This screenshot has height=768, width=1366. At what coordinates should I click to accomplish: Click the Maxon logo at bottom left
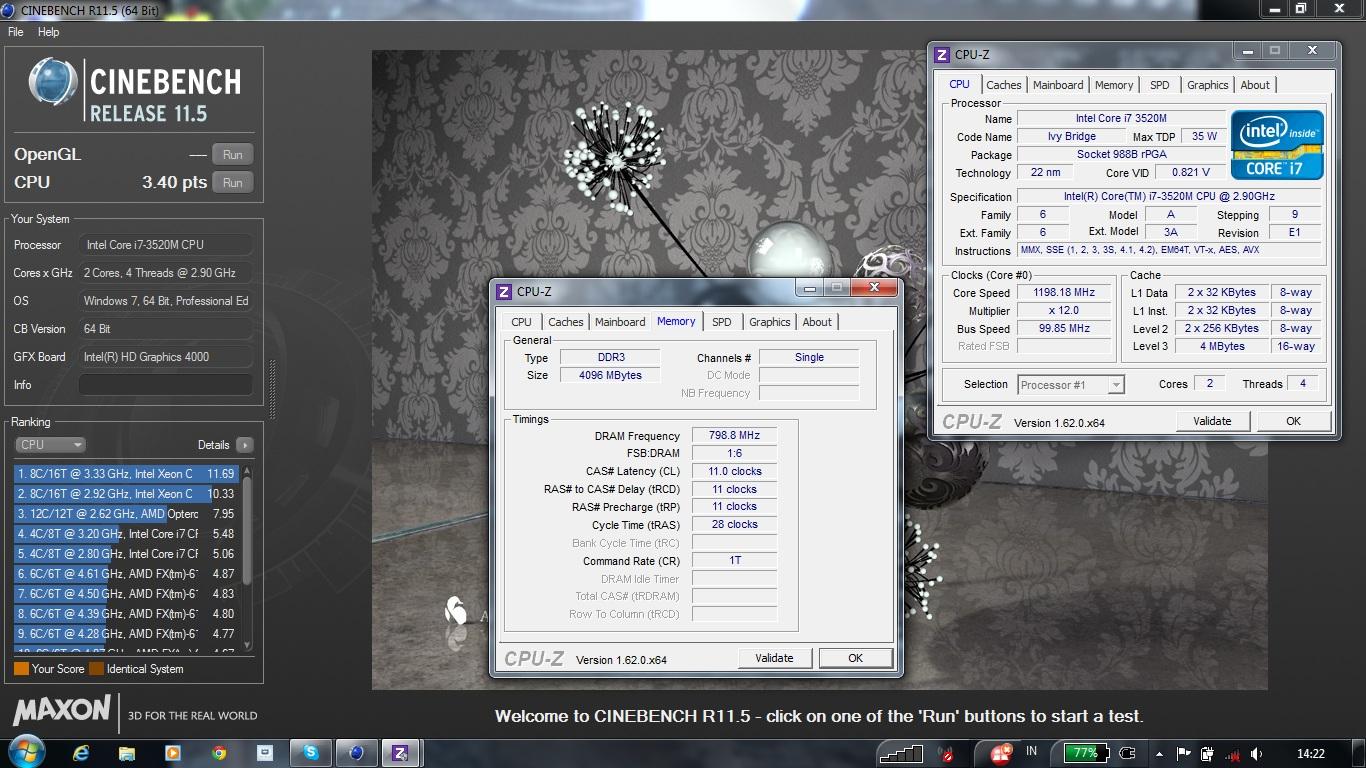pyautogui.click(x=61, y=711)
